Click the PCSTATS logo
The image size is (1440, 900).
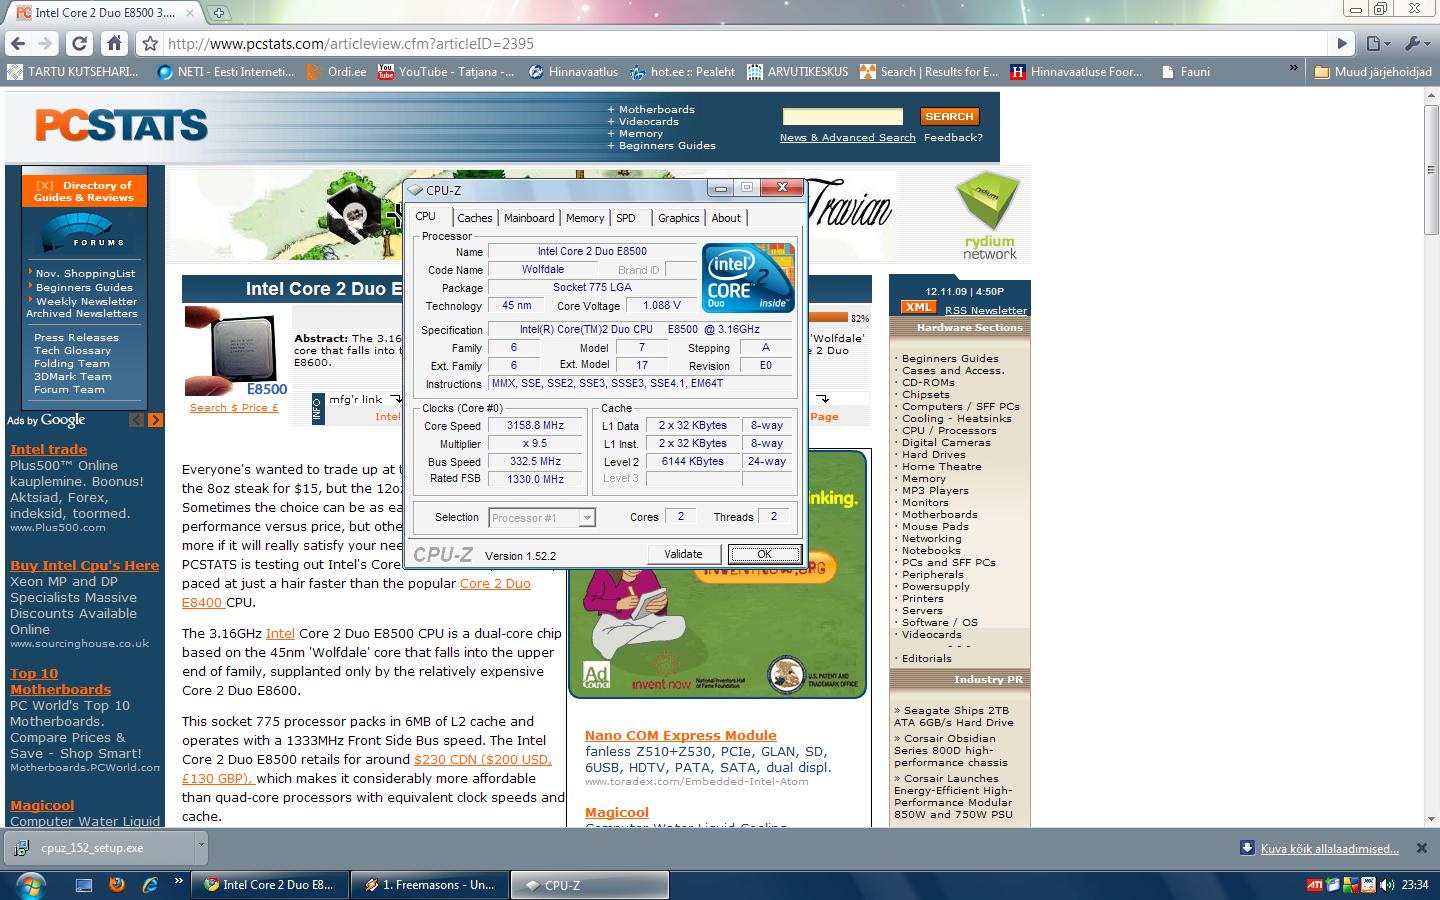121,126
